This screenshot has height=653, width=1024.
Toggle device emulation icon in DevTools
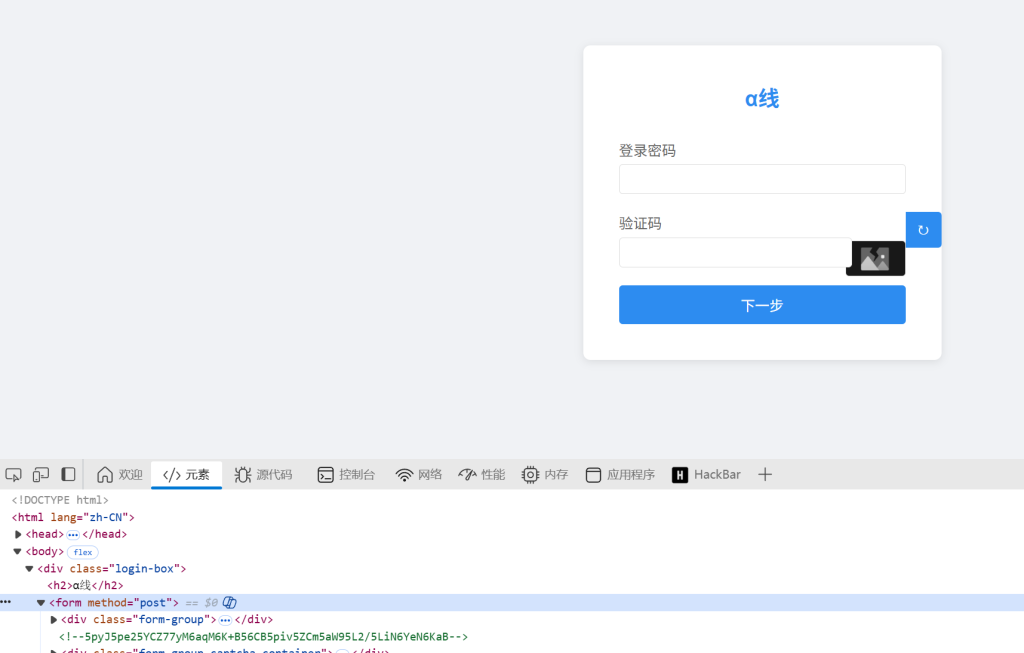click(40, 475)
